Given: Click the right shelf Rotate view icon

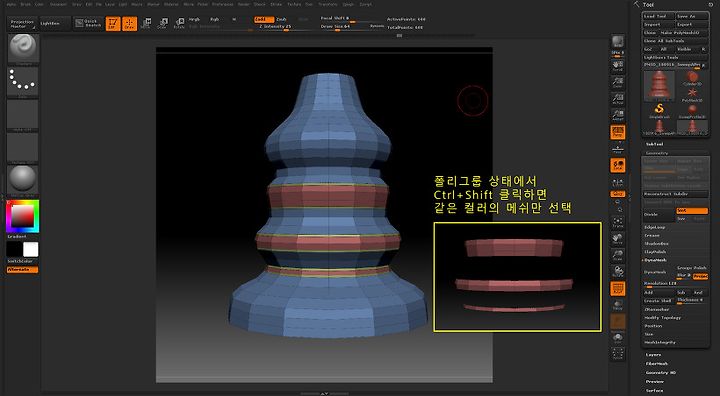Looking at the screenshot, I should pyautogui.click(x=618, y=272).
